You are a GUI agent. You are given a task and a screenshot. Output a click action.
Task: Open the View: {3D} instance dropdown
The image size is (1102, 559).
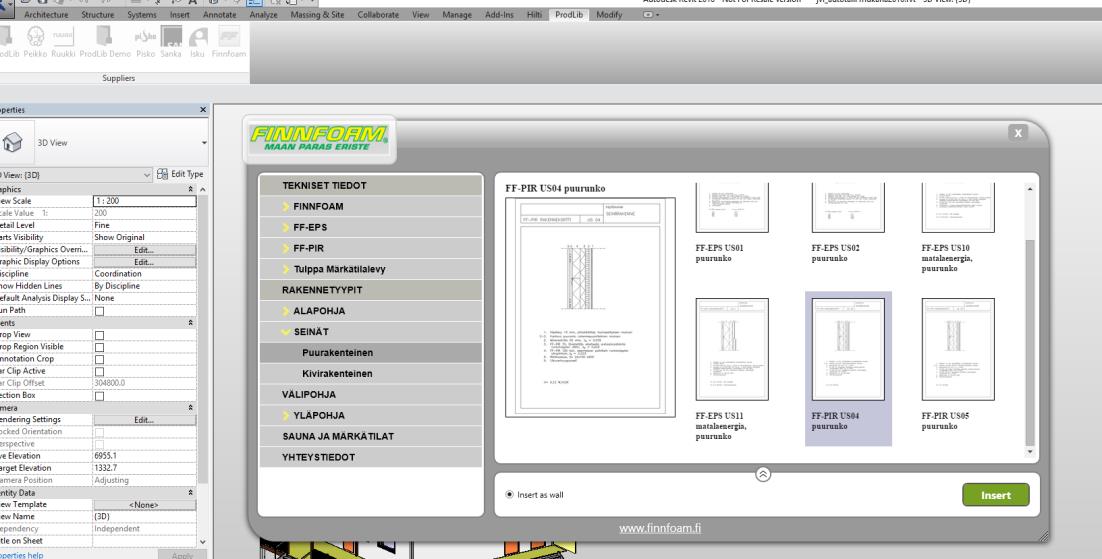[x=147, y=174]
